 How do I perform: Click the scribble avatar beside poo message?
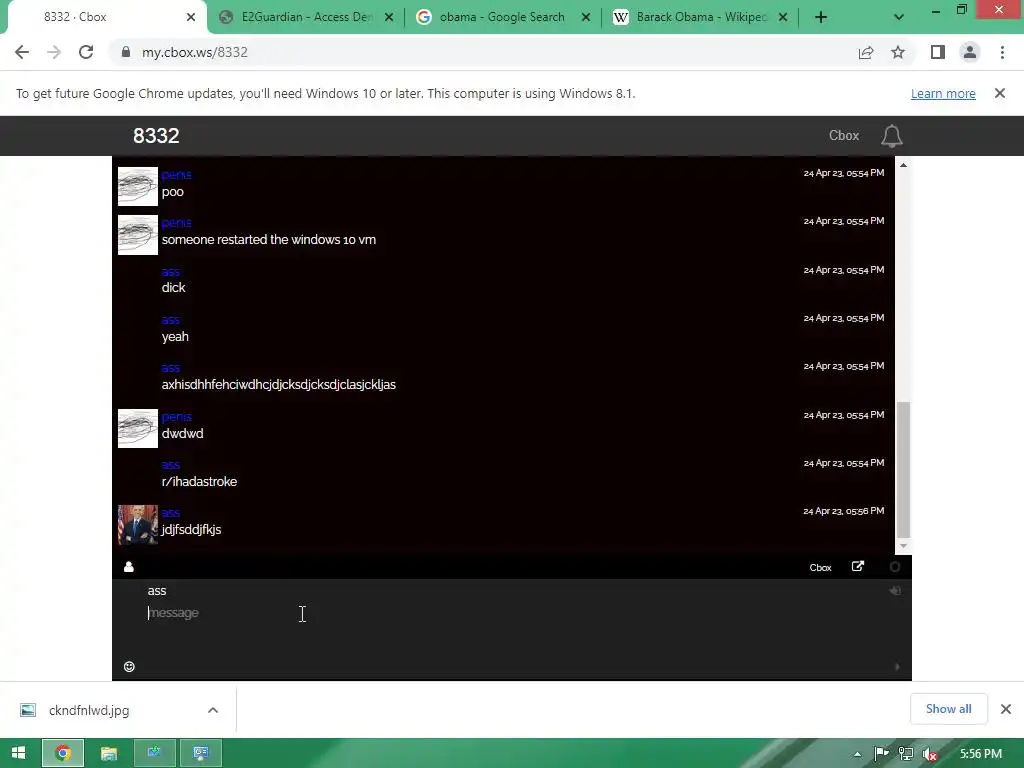click(138, 186)
